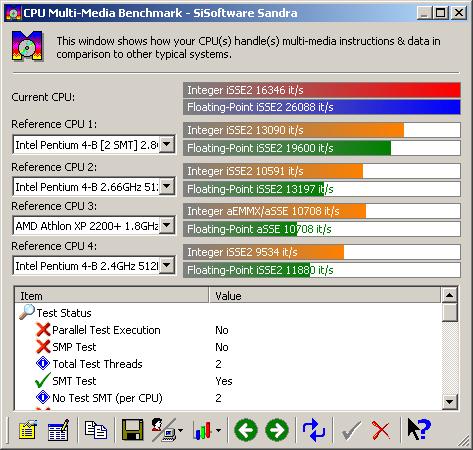Select Intel Pentium 4-B 2.4GHz combo box
473x450 pixels.
pos(93,266)
